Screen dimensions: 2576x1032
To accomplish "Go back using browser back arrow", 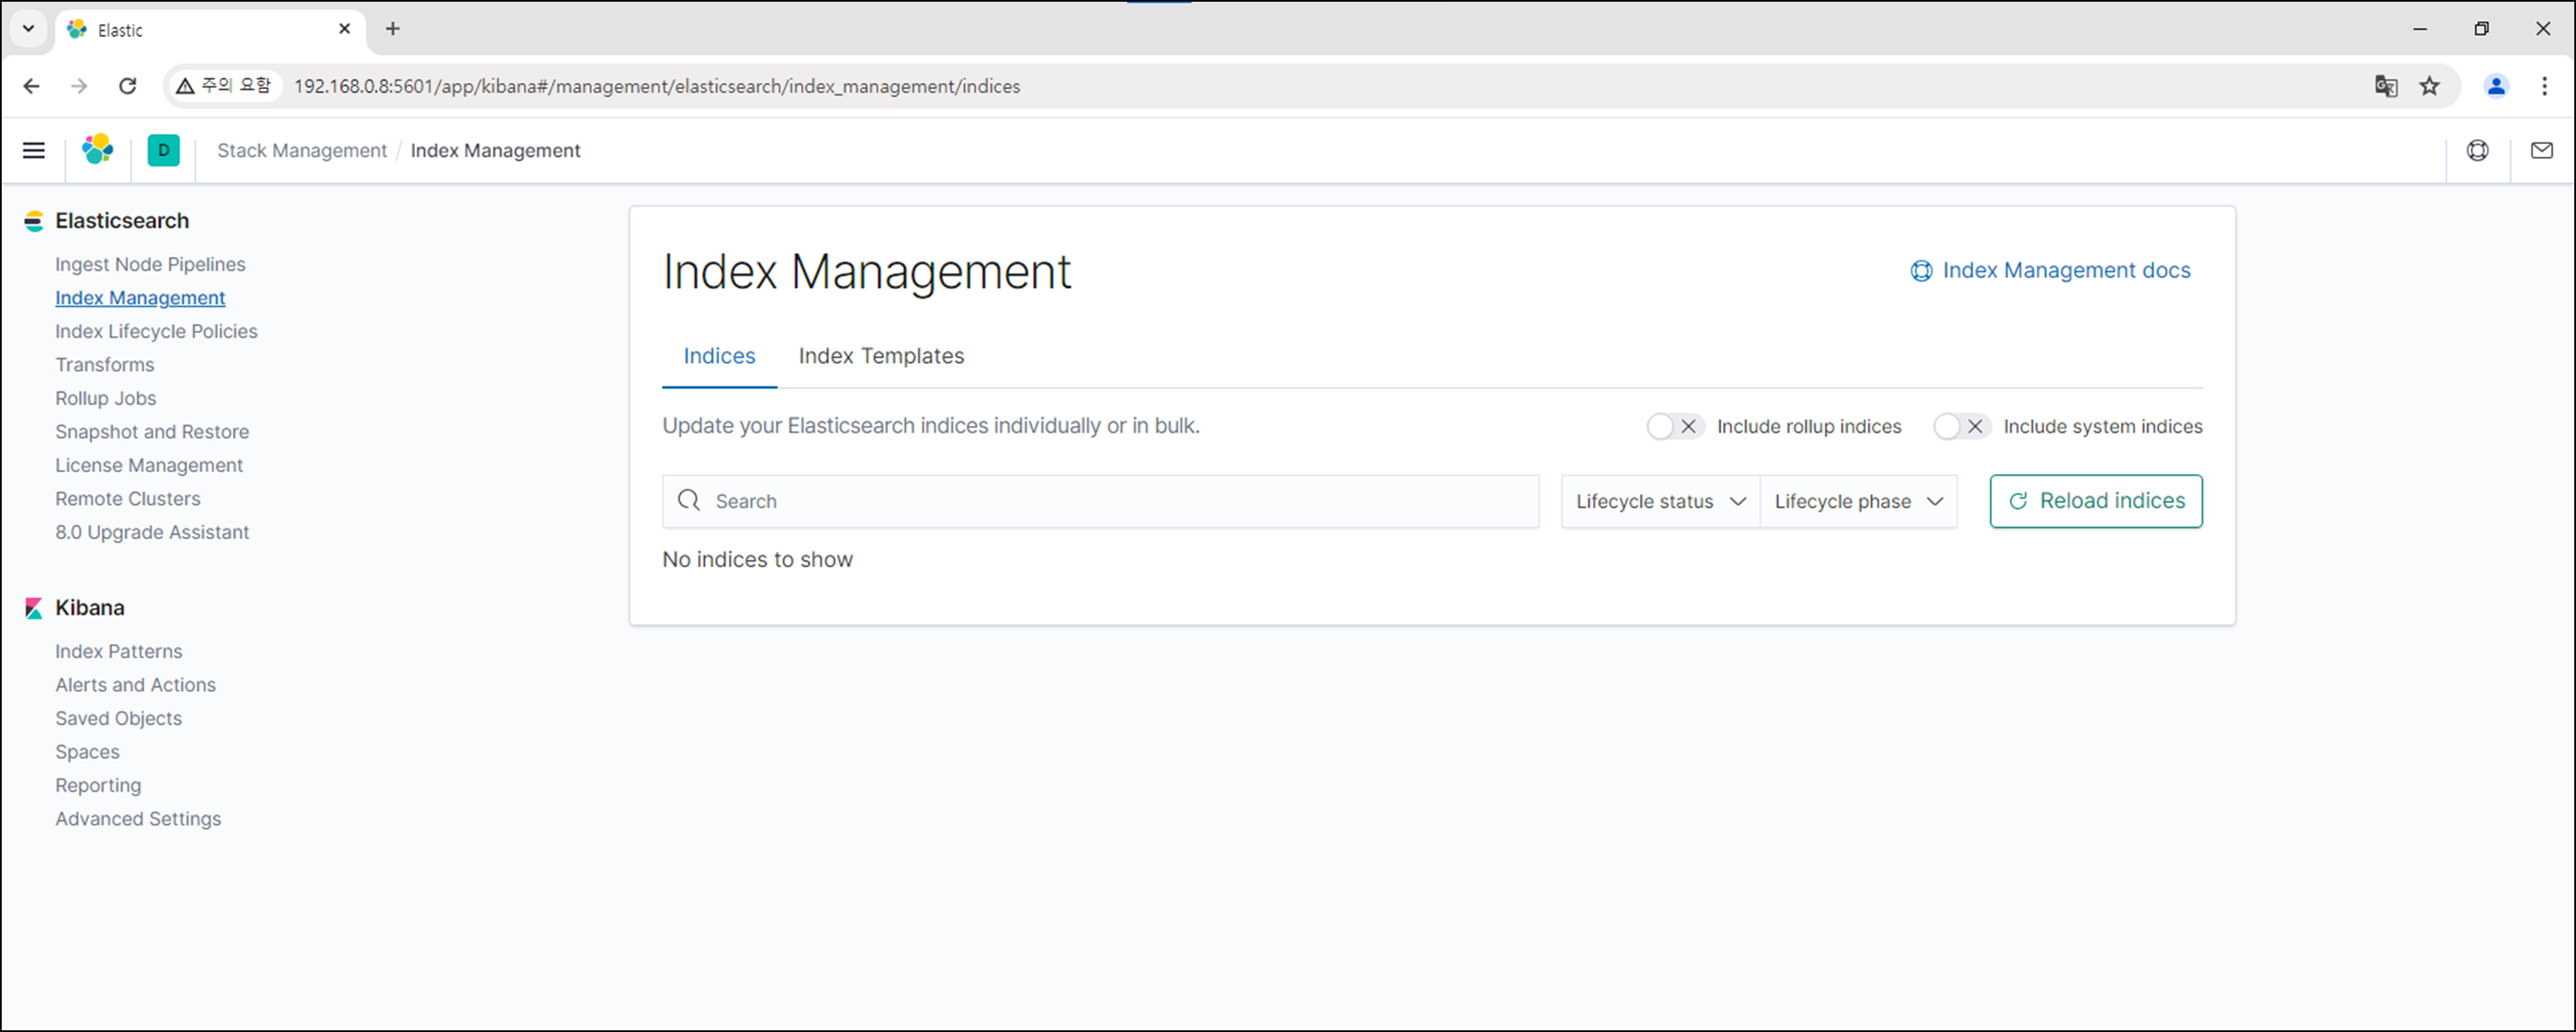I will click(x=31, y=86).
